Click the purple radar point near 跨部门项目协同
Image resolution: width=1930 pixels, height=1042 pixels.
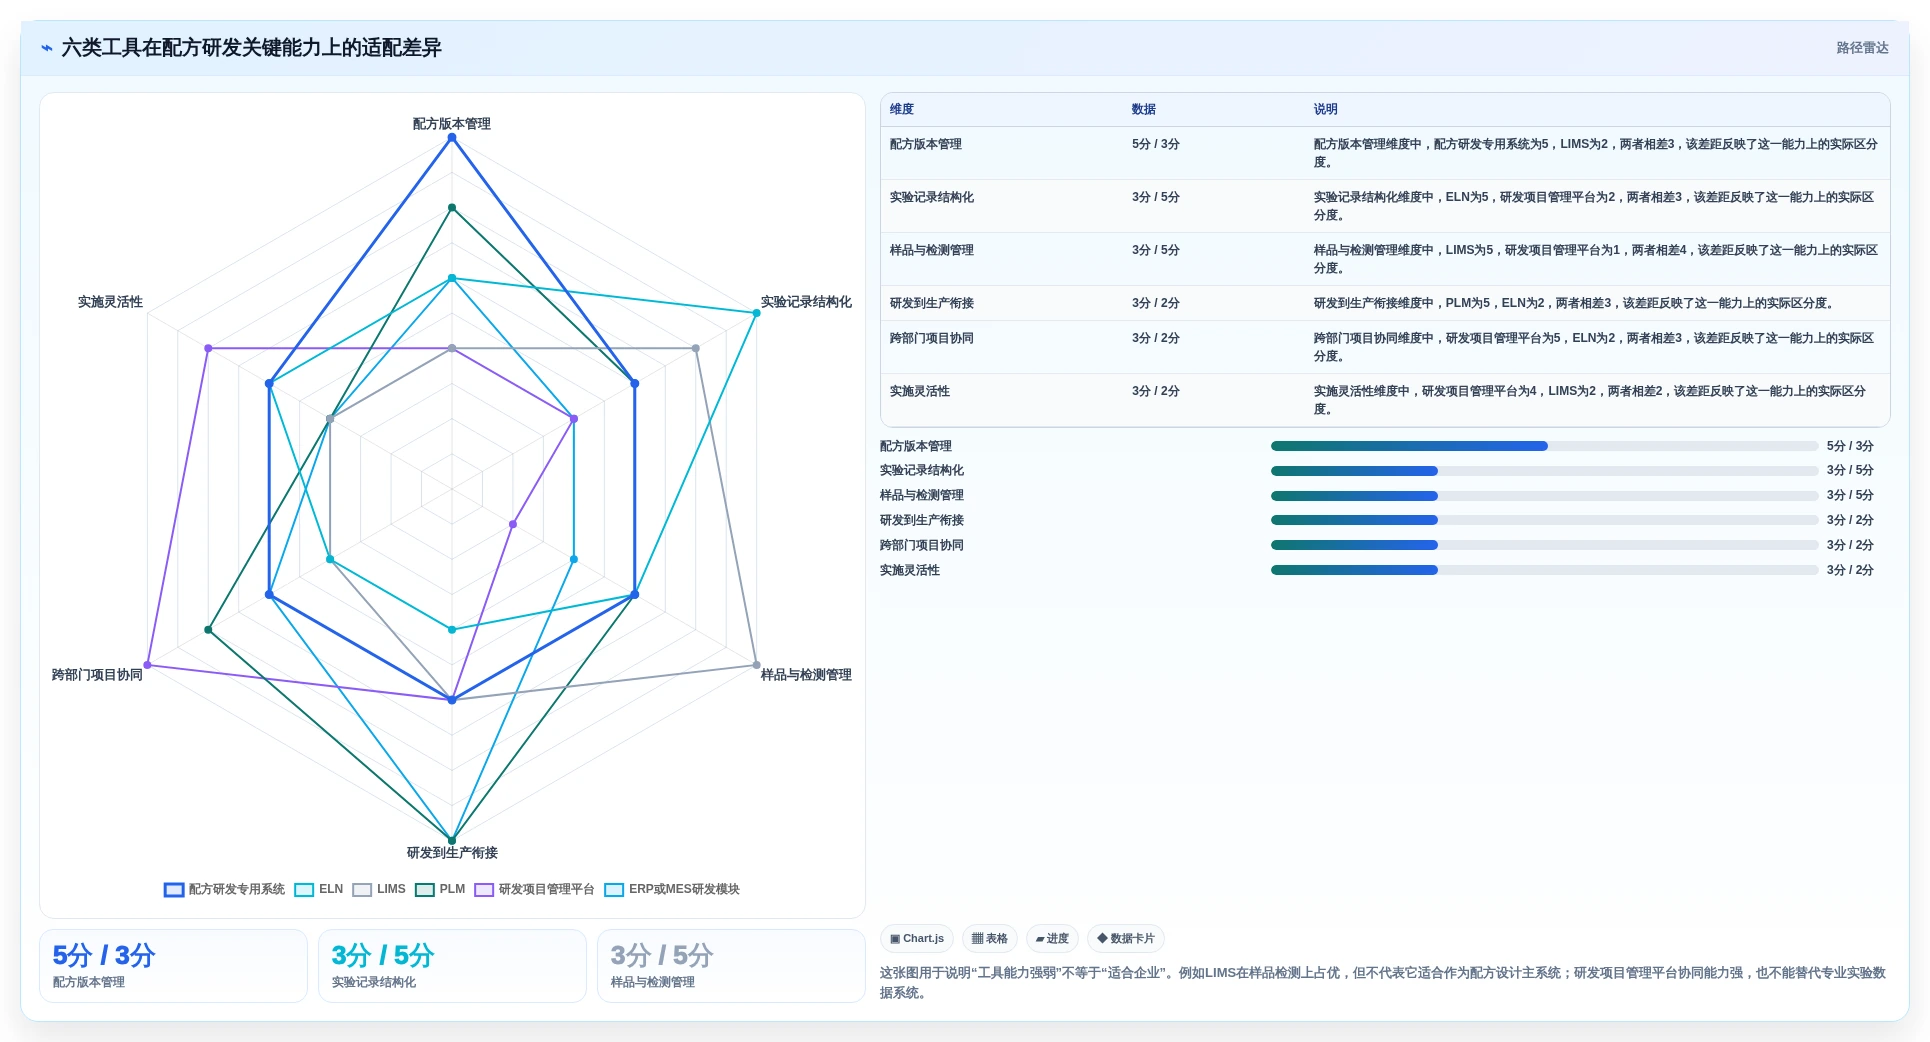point(148,665)
